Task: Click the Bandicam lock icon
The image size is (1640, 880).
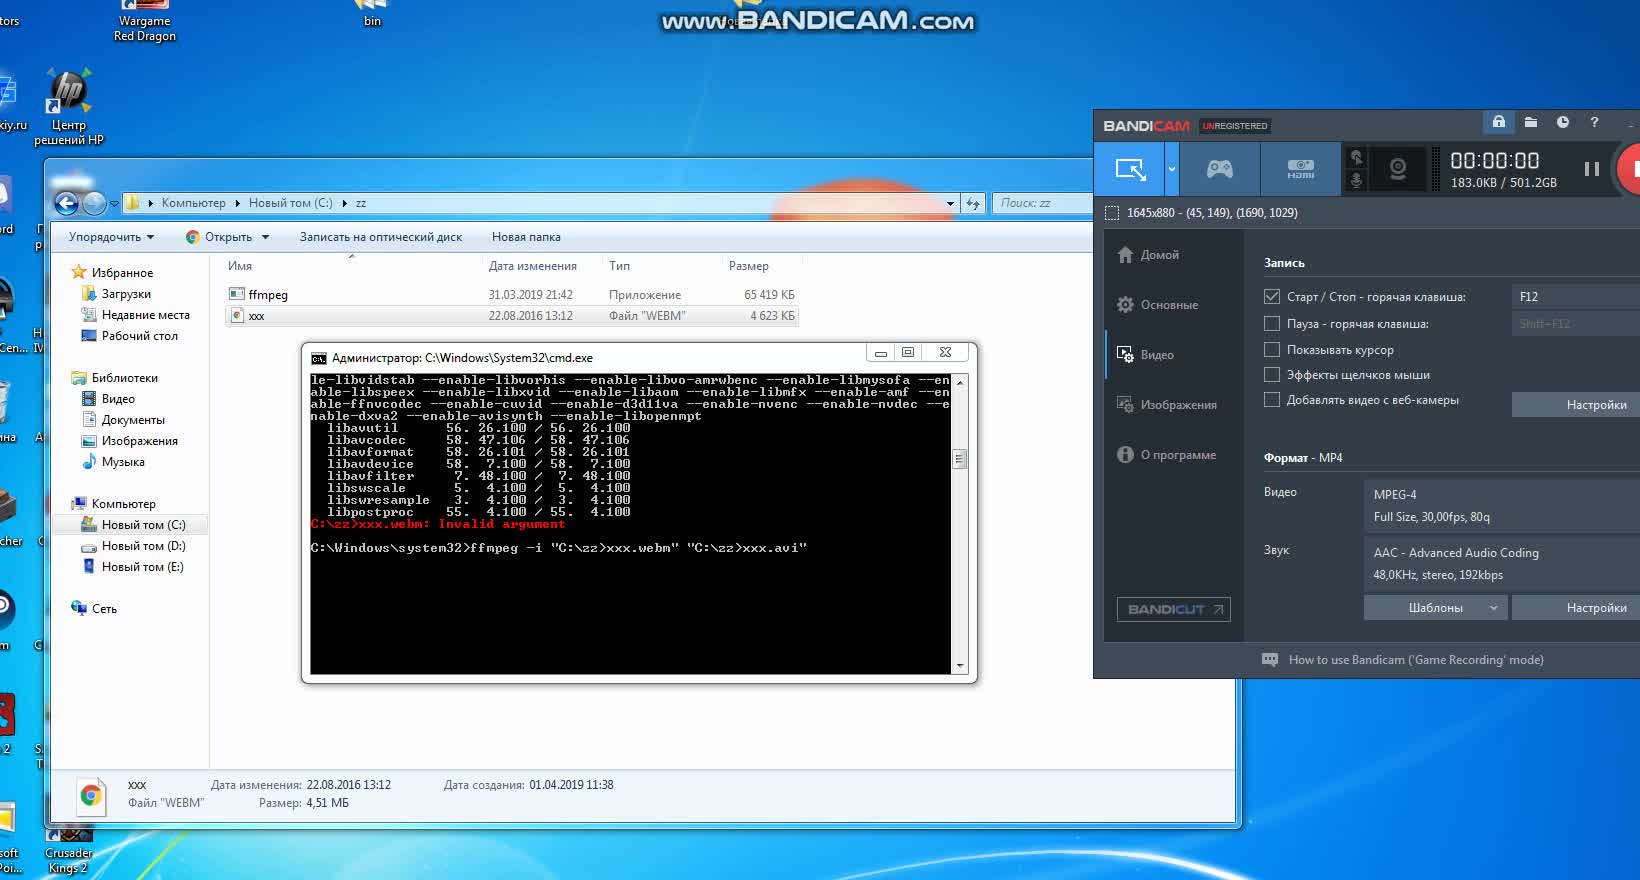Action: (x=1498, y=122)
